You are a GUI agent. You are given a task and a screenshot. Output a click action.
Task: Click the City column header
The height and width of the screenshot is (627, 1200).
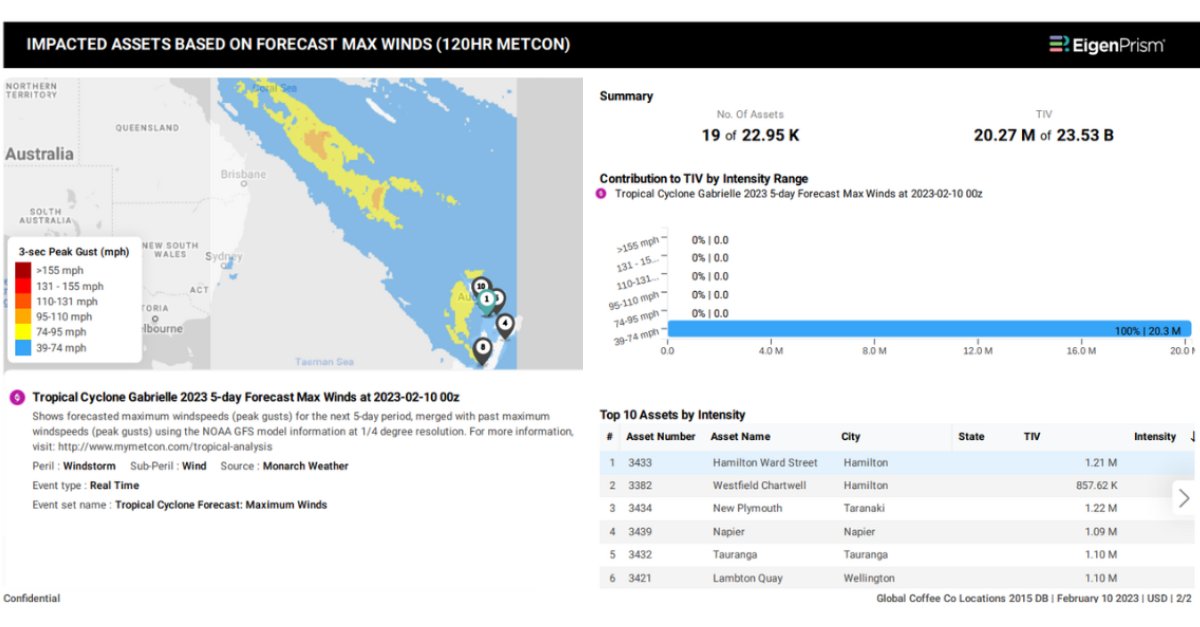coord(850,437)
